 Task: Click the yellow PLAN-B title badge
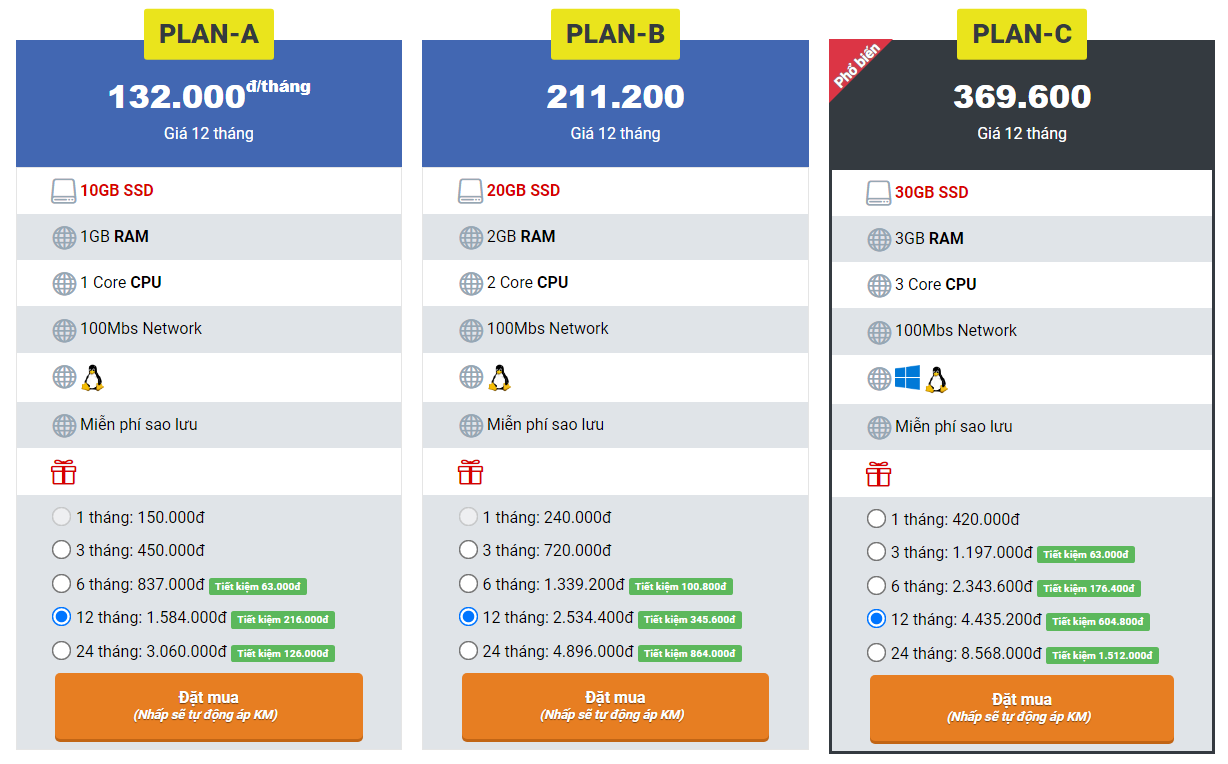click(615, 34)
